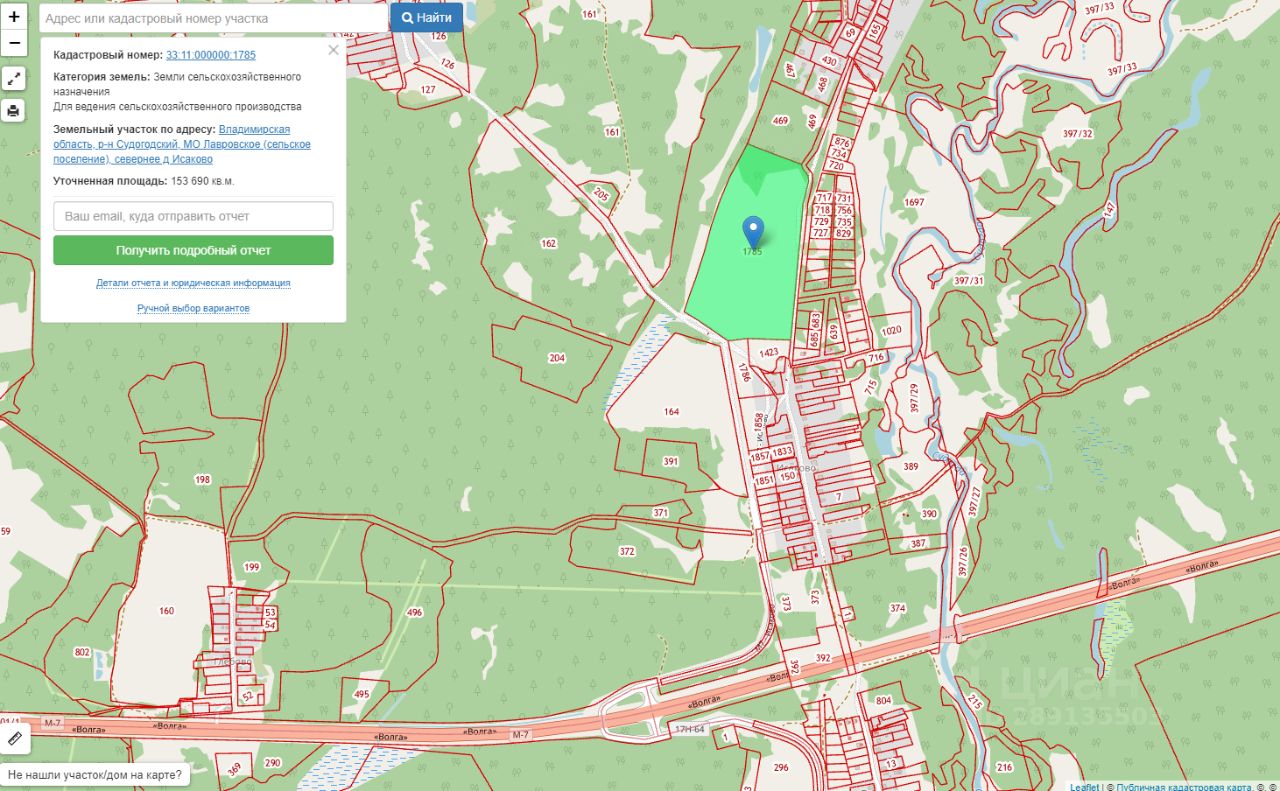Click parcel labeled 397/32 on map

coord(1078,133)
